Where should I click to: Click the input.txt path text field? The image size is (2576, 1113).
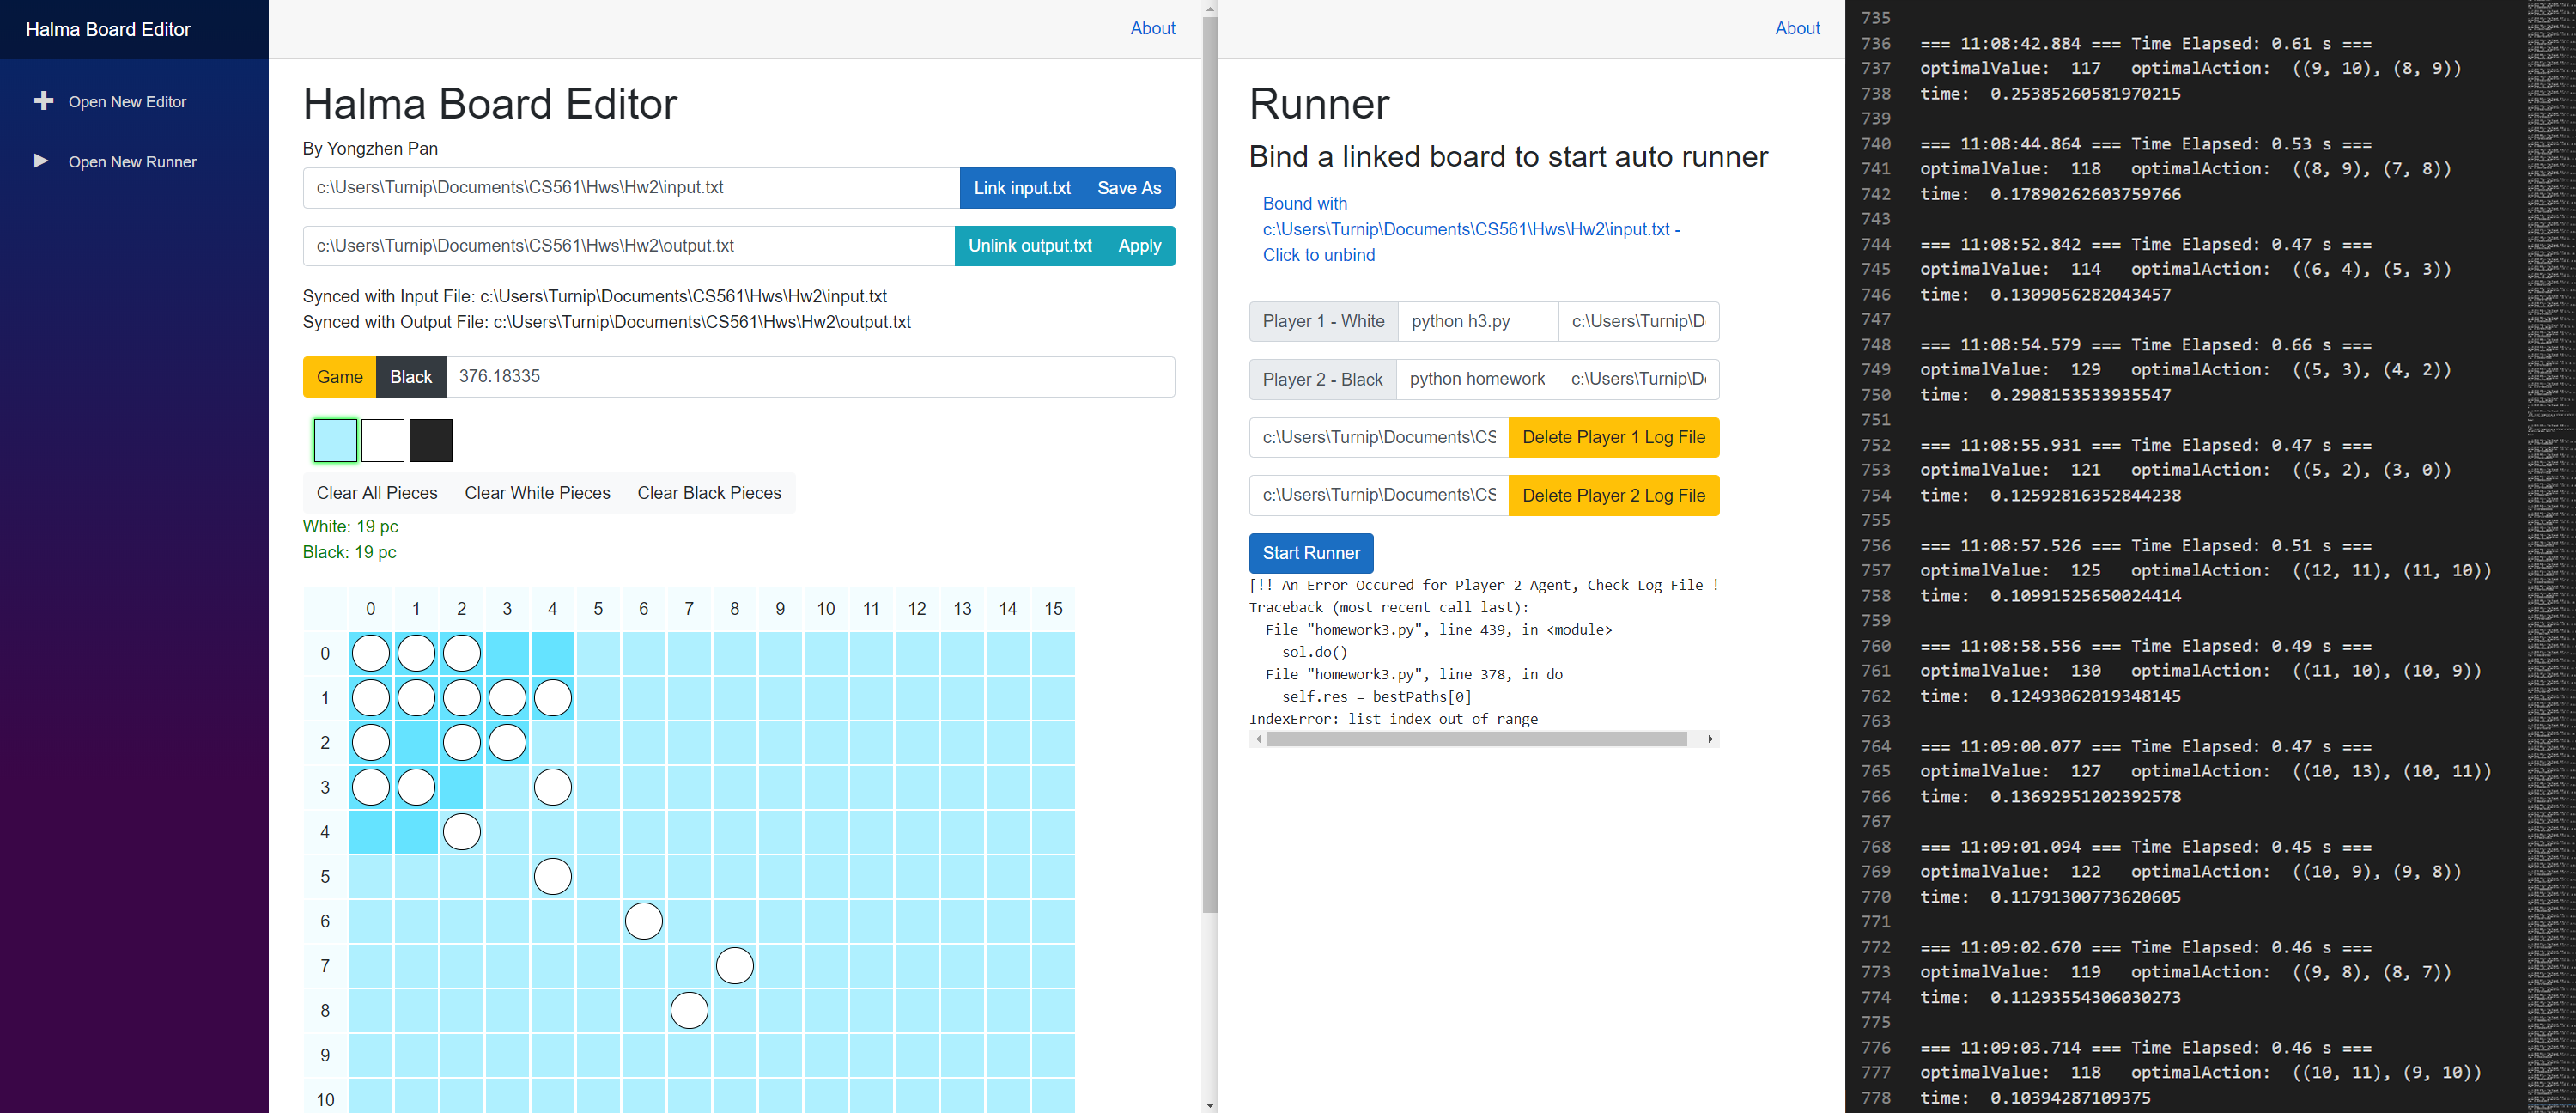click(x=630, y=187)
